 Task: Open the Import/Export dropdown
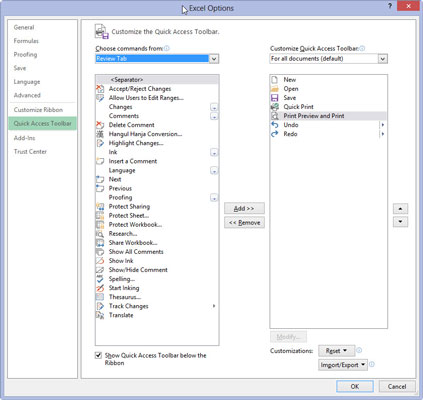[x=343, y=365]
